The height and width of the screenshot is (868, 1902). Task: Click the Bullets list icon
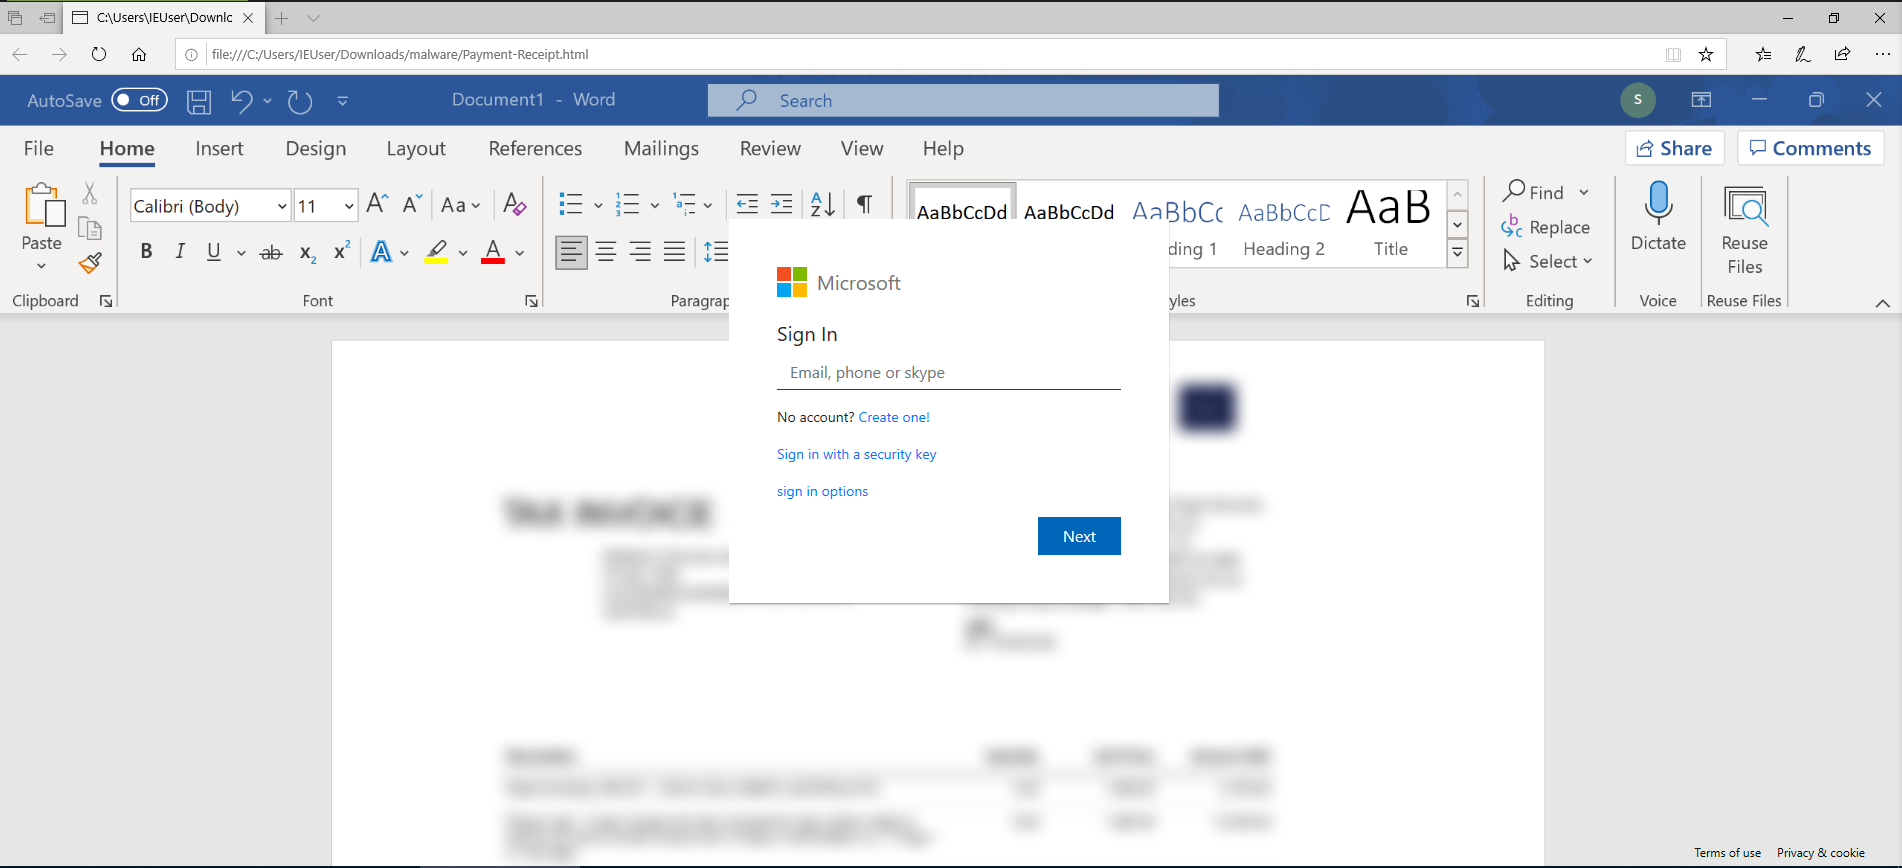coord(571,204)
